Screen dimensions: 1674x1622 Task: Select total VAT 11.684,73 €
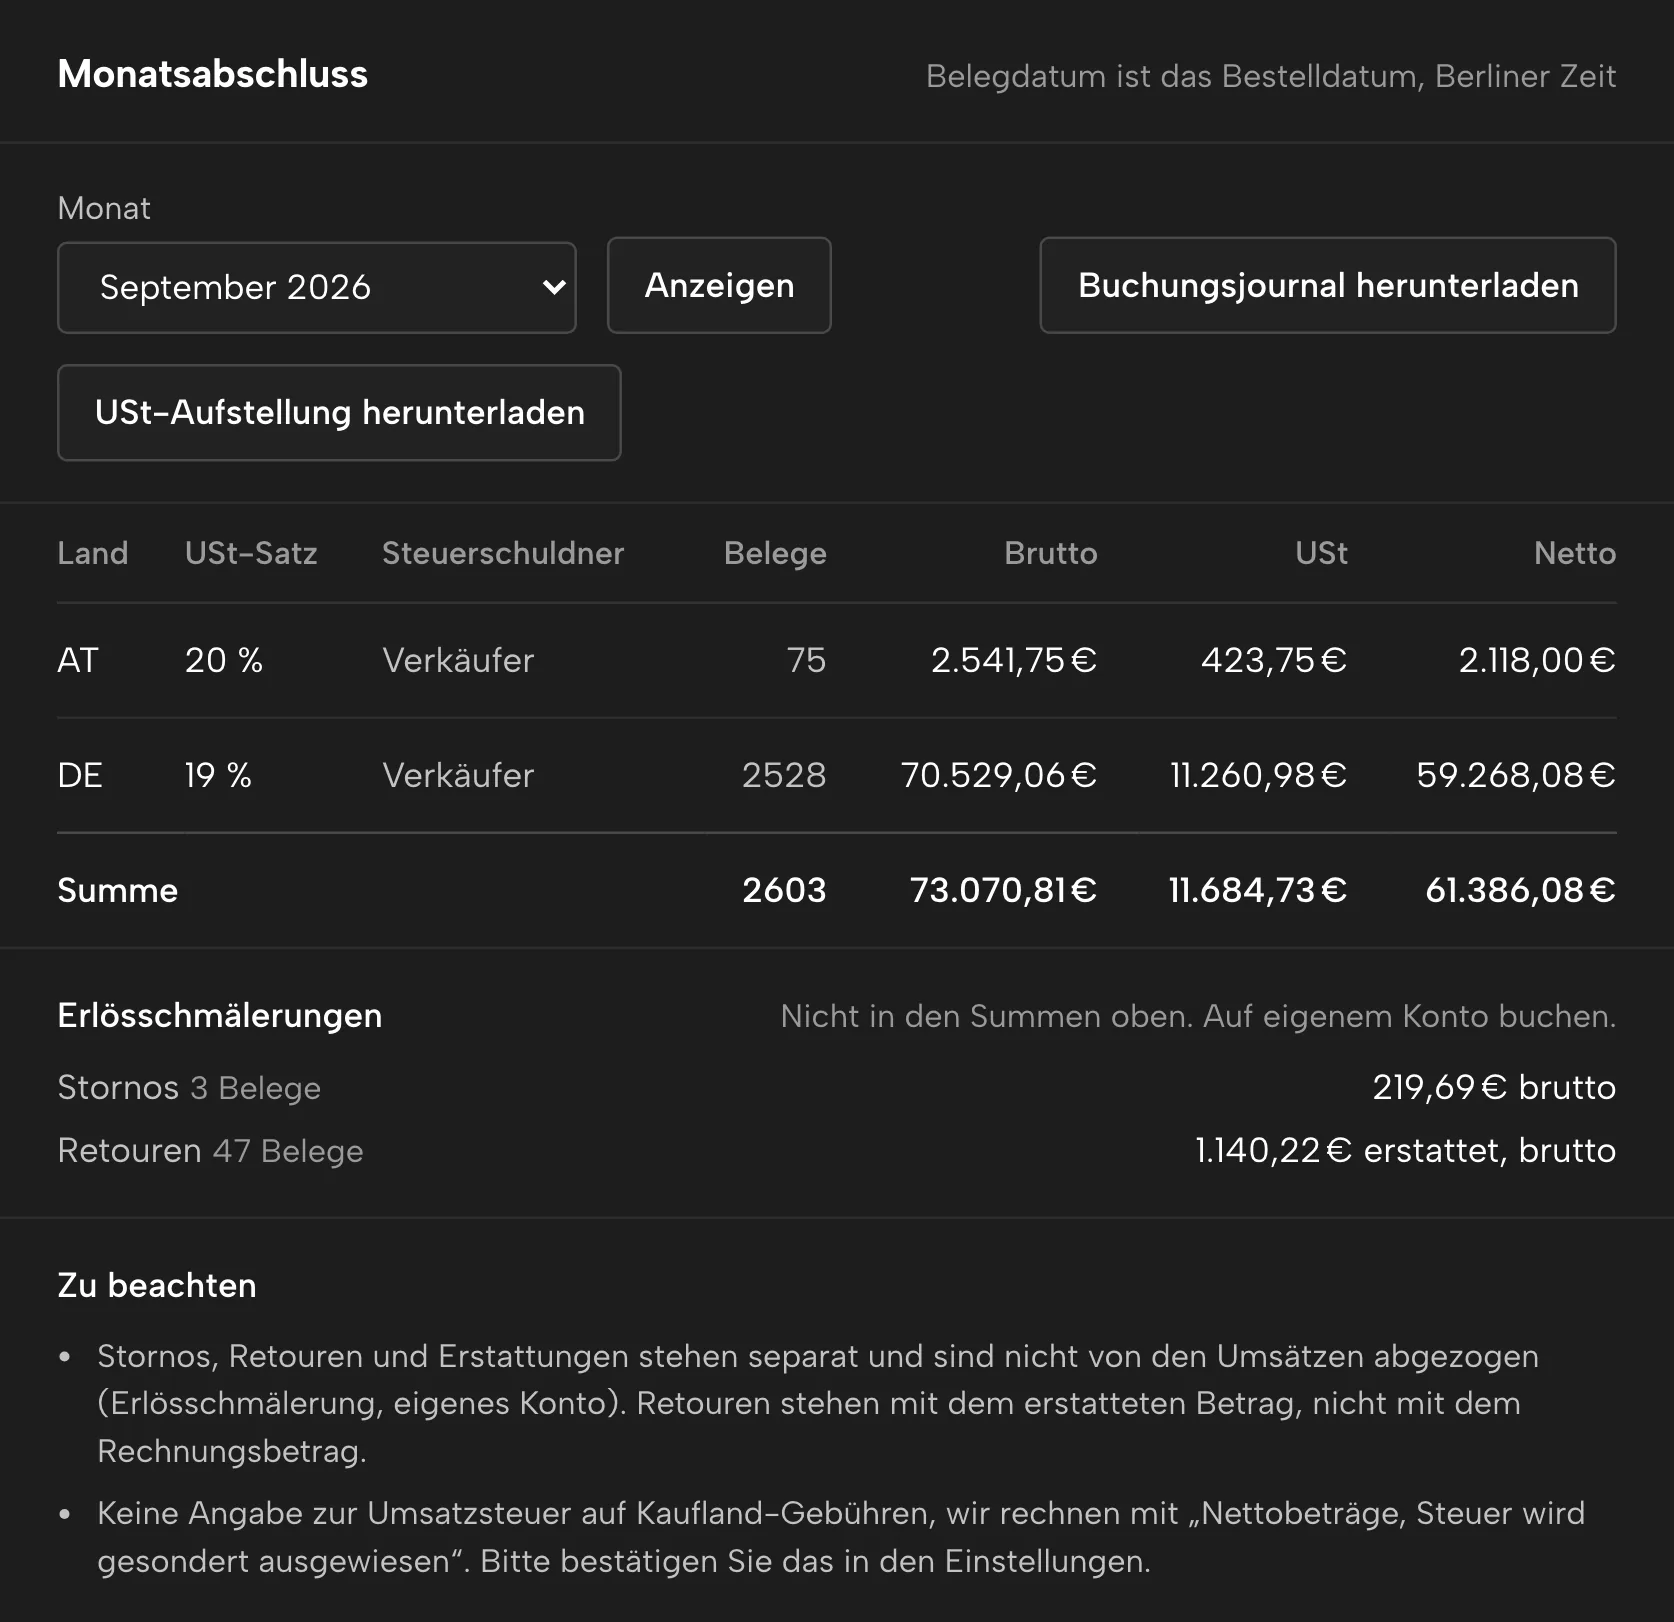pos(1258,890)
